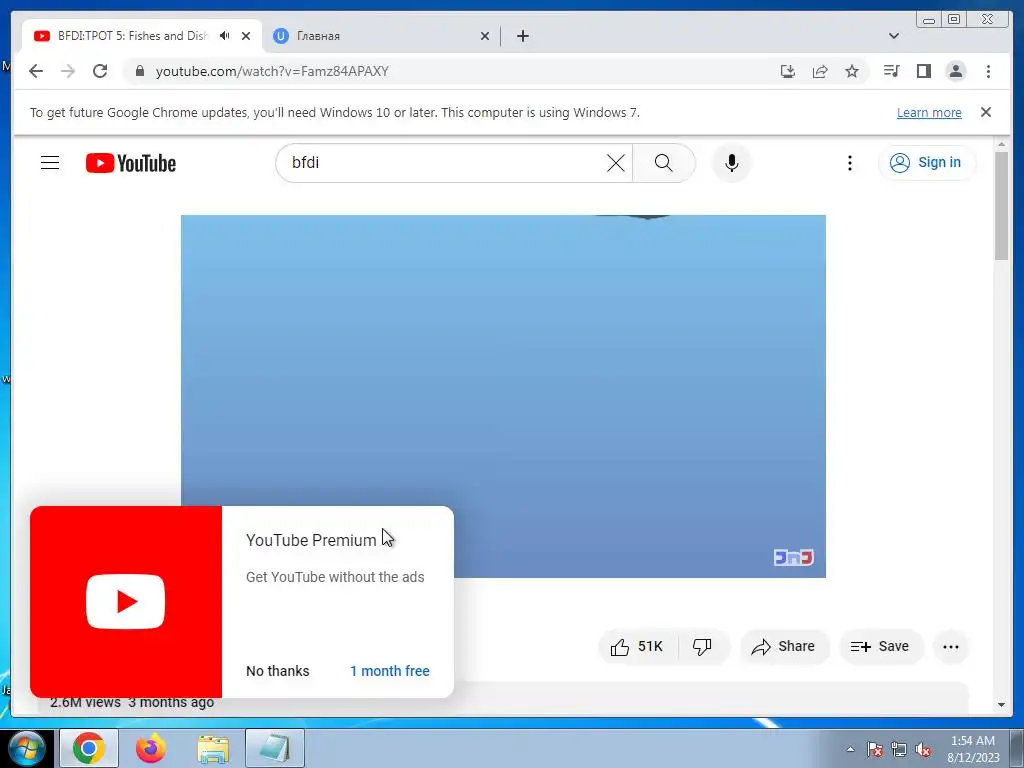Clear the bfdi search query
The width and height of the screenshot is (1024, 768).
pyautogui.click(x=616, y=163)
